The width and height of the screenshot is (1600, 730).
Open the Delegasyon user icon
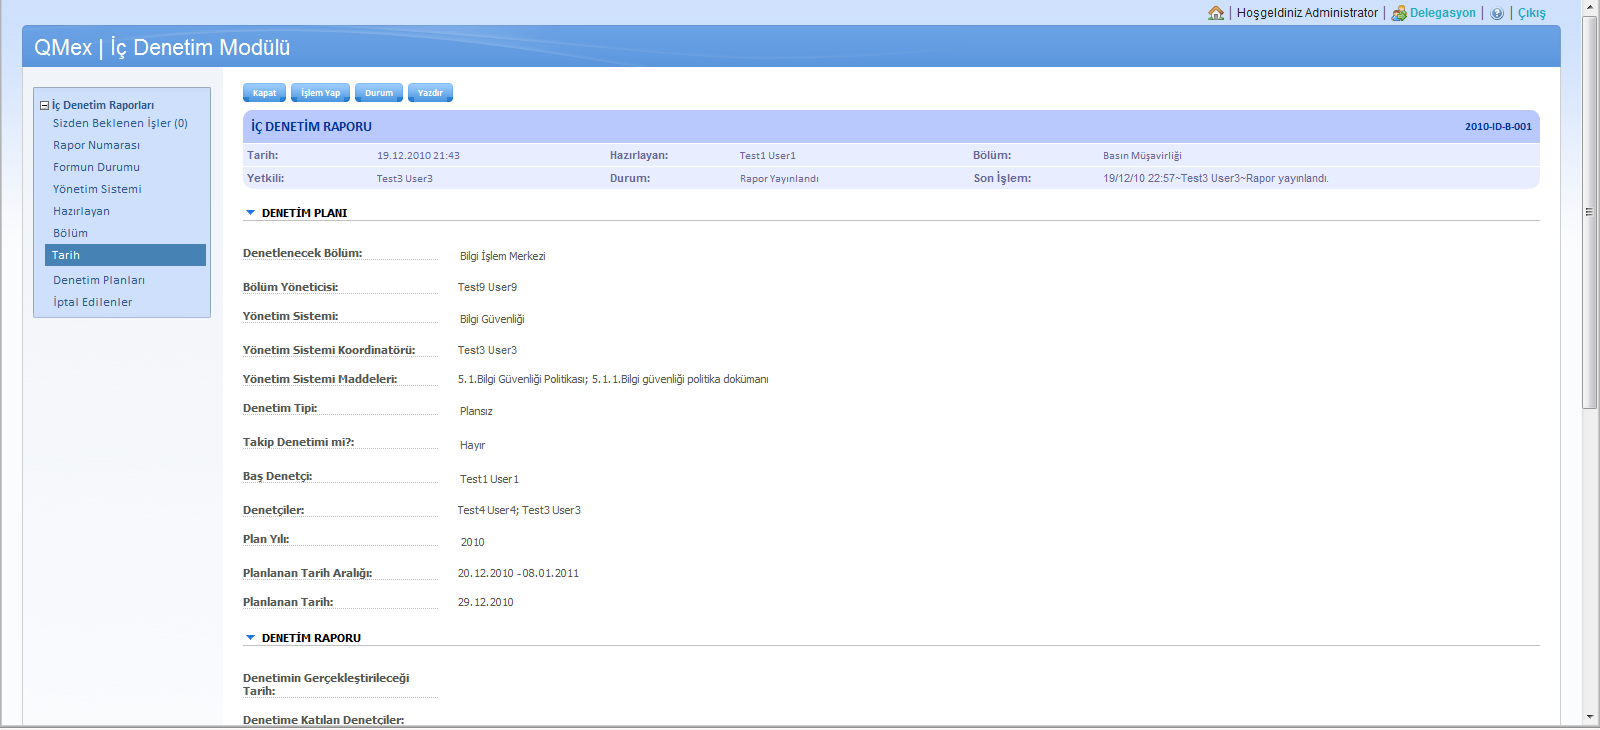coord(1399,13)
